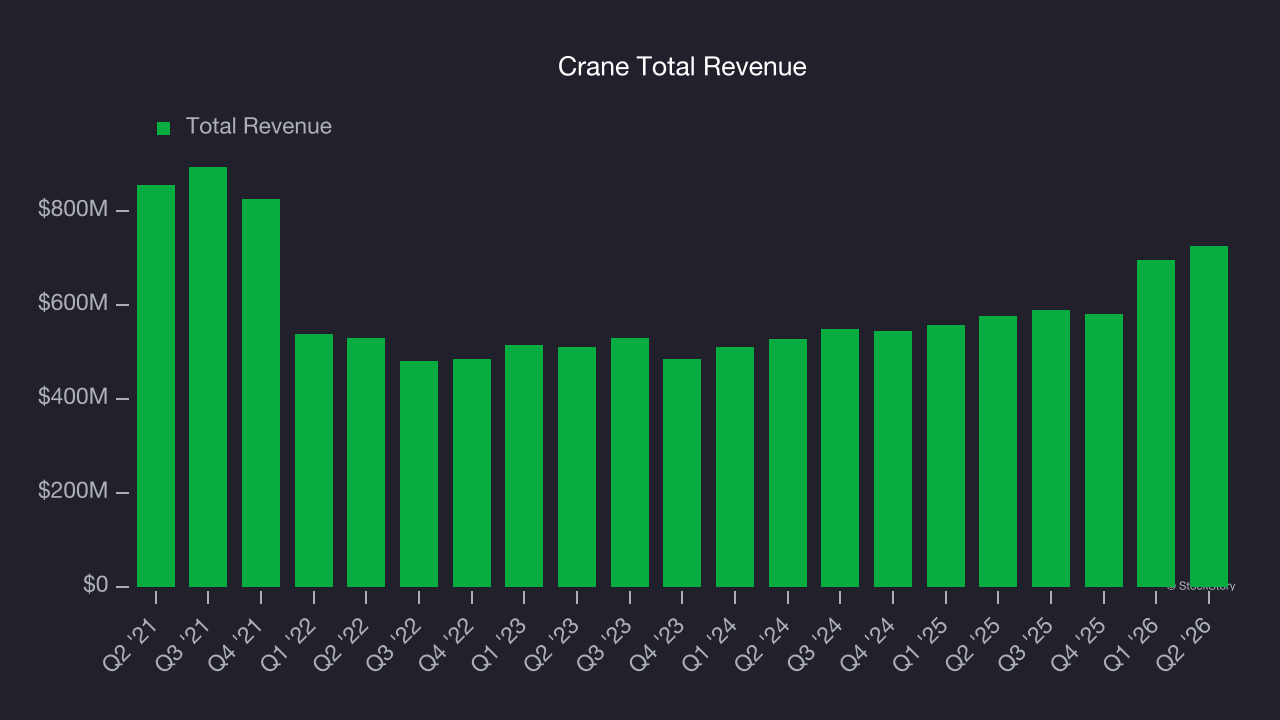Click the chart title Crane Total Revenue

point(682,67)
